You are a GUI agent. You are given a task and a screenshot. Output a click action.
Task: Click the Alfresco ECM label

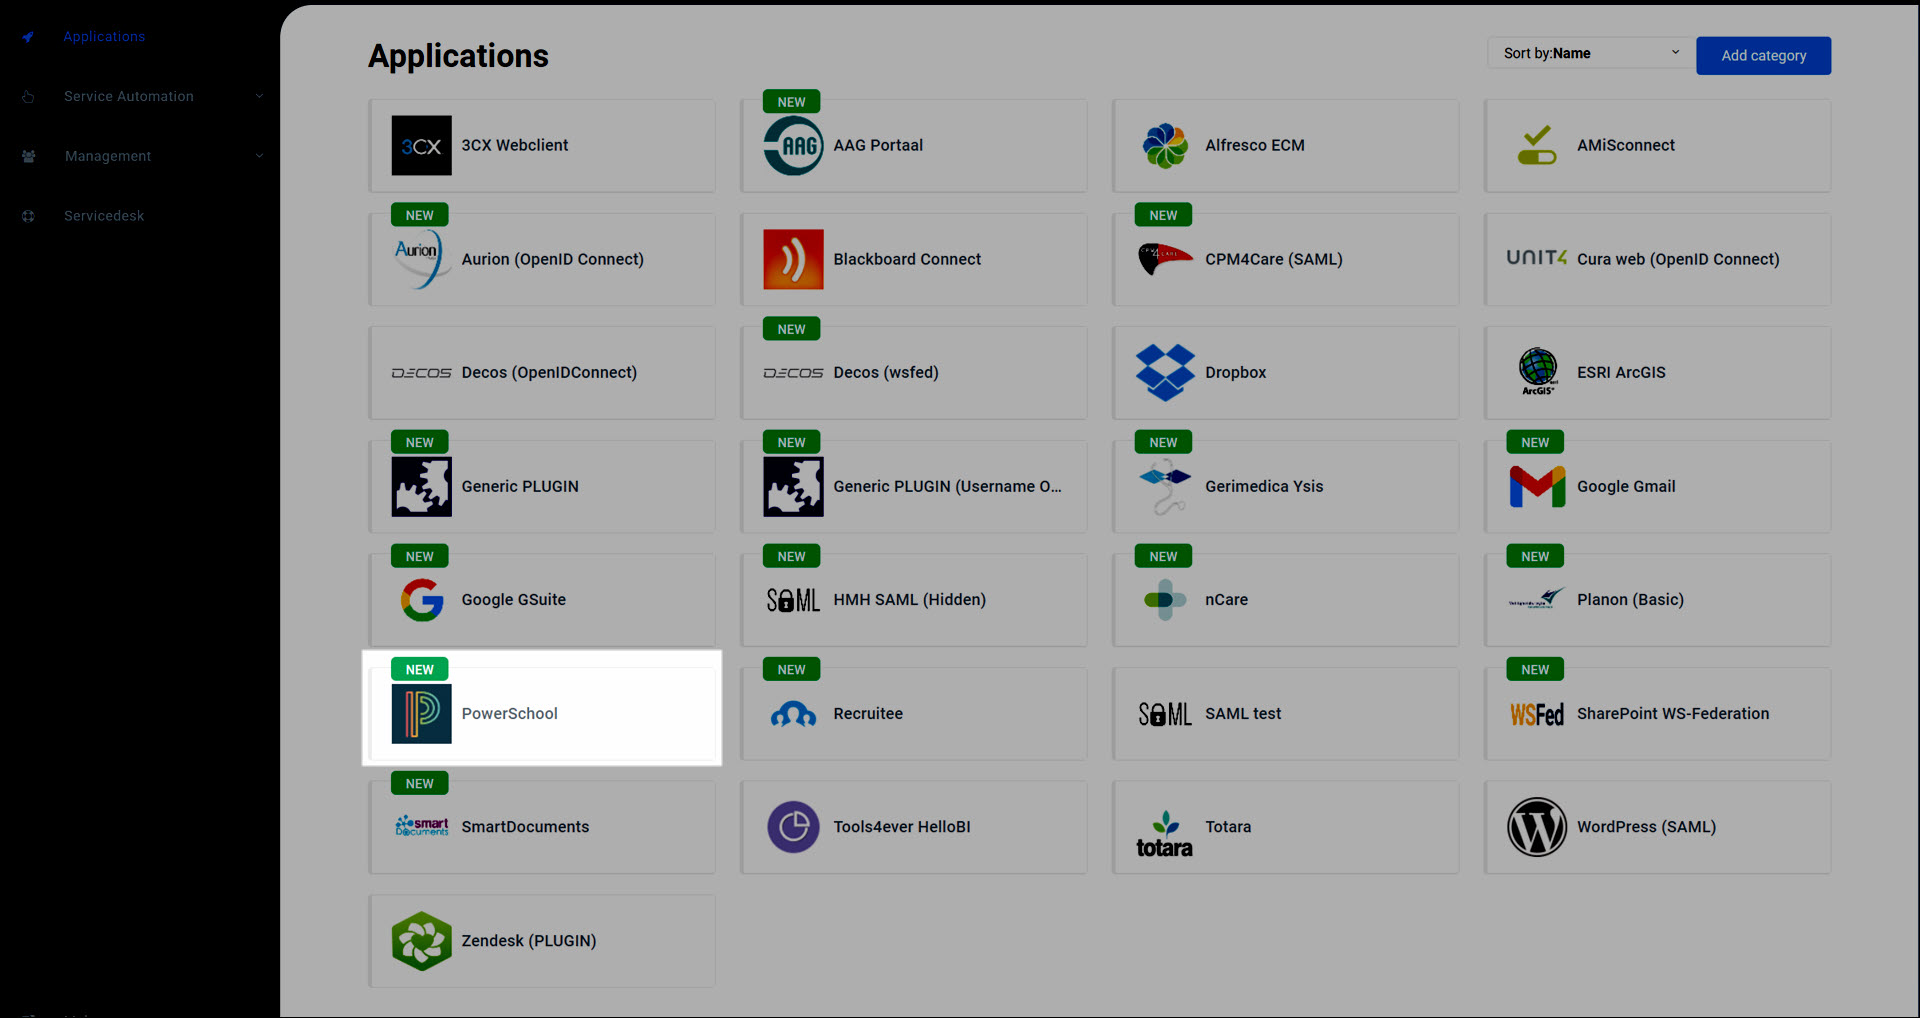coord(1254,146)
